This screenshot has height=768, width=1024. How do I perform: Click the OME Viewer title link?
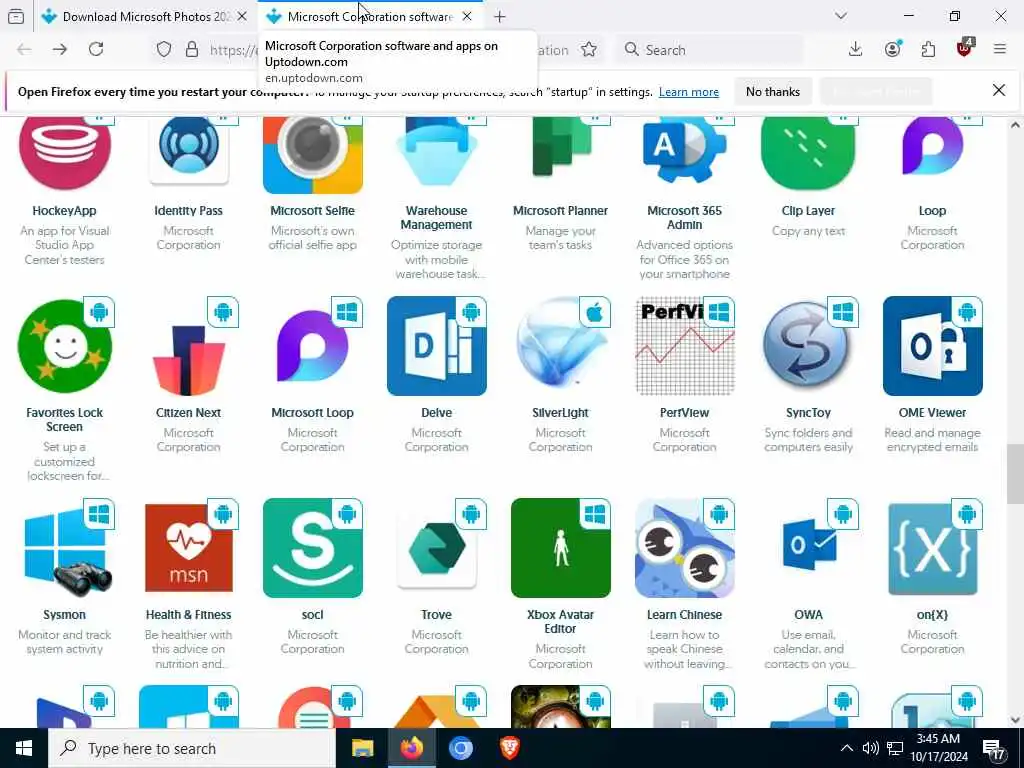click(933, 413)
